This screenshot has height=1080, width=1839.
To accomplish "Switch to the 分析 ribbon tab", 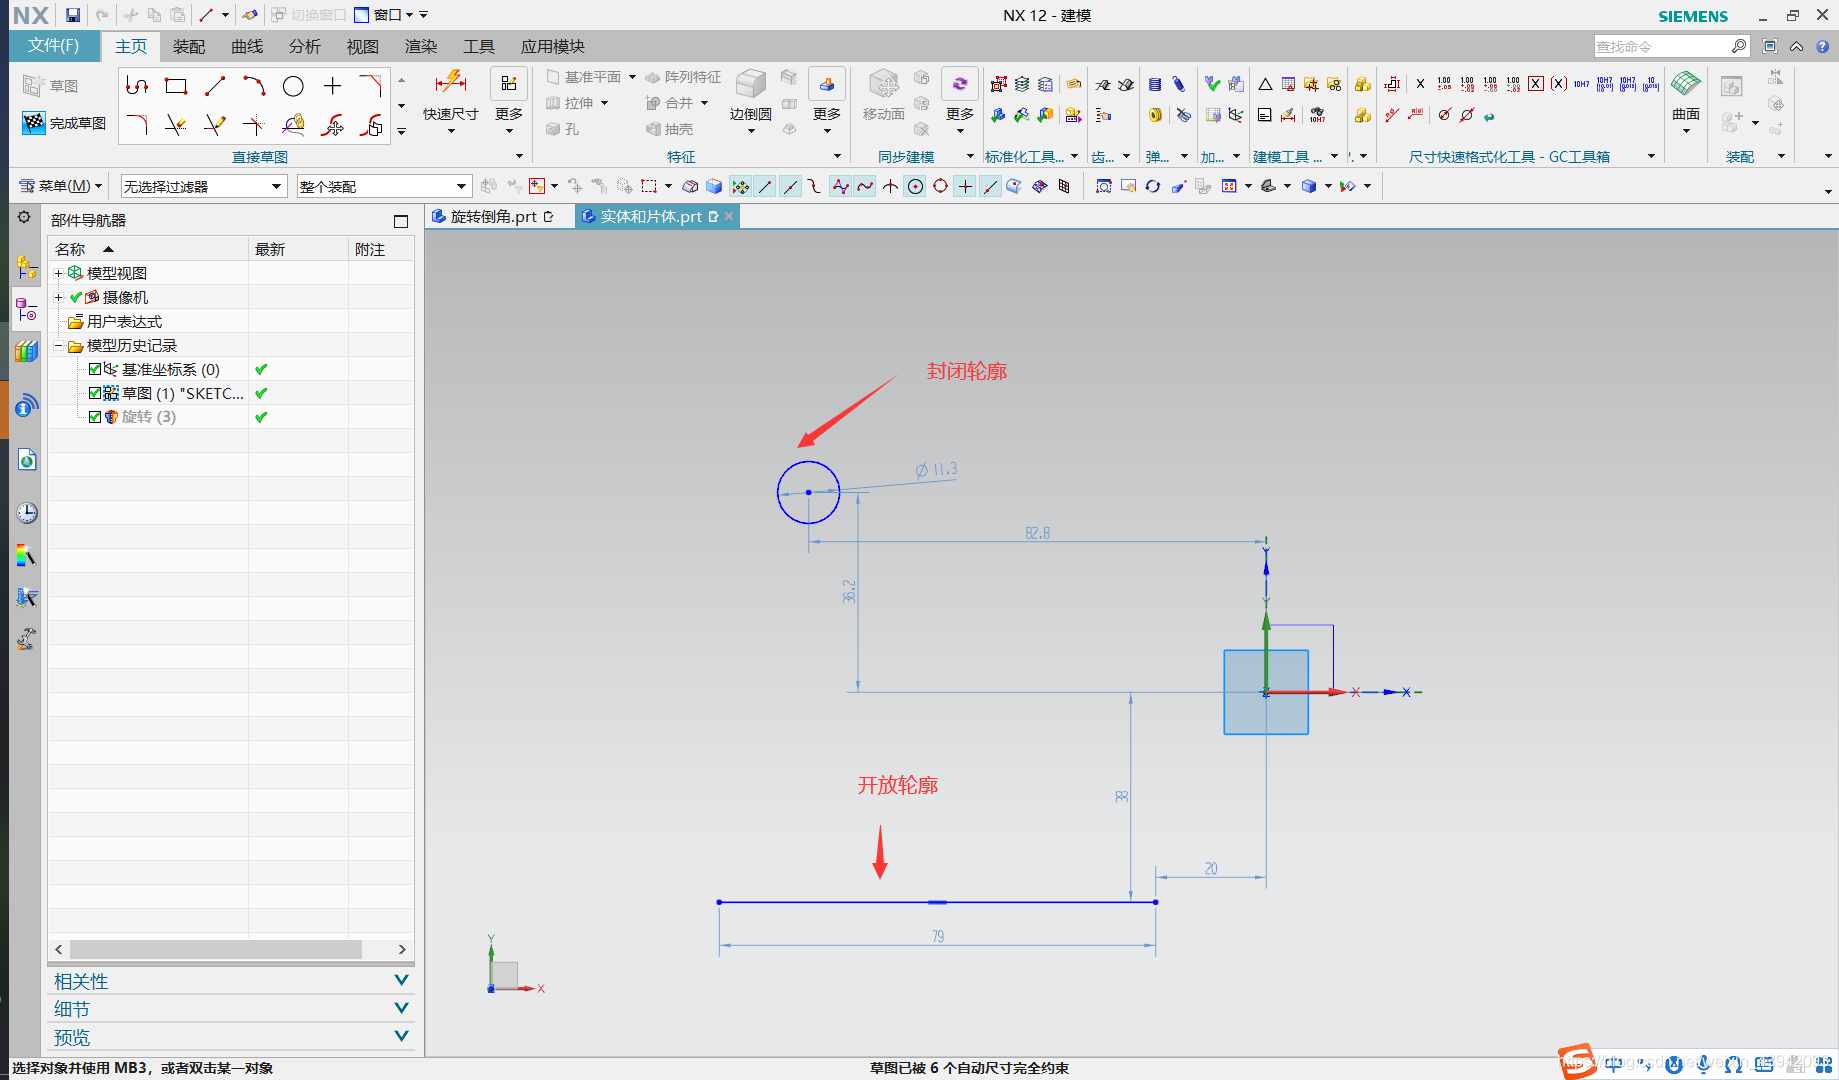I will [305, 46].
